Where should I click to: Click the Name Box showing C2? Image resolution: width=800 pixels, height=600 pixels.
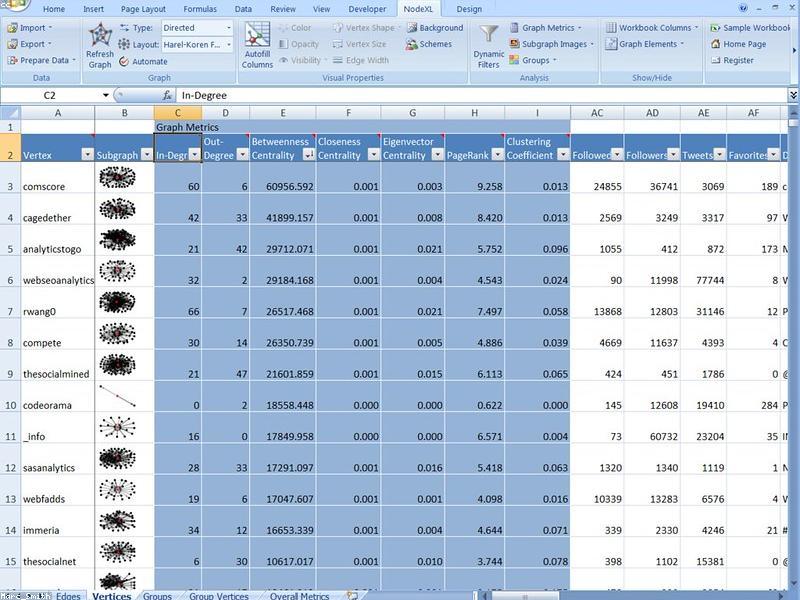tap(50, 95)
